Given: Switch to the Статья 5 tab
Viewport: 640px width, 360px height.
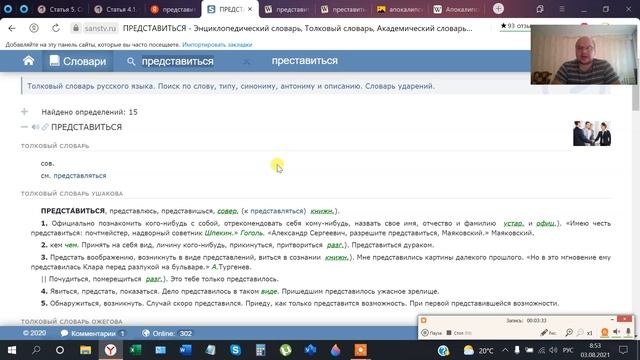Looking at the screenshot, I should [x=60, y=9].
